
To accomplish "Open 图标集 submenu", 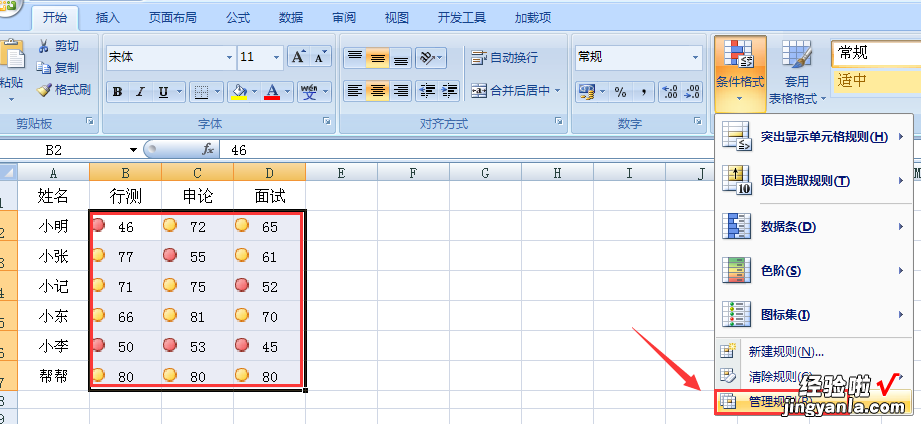I will 814,315.
